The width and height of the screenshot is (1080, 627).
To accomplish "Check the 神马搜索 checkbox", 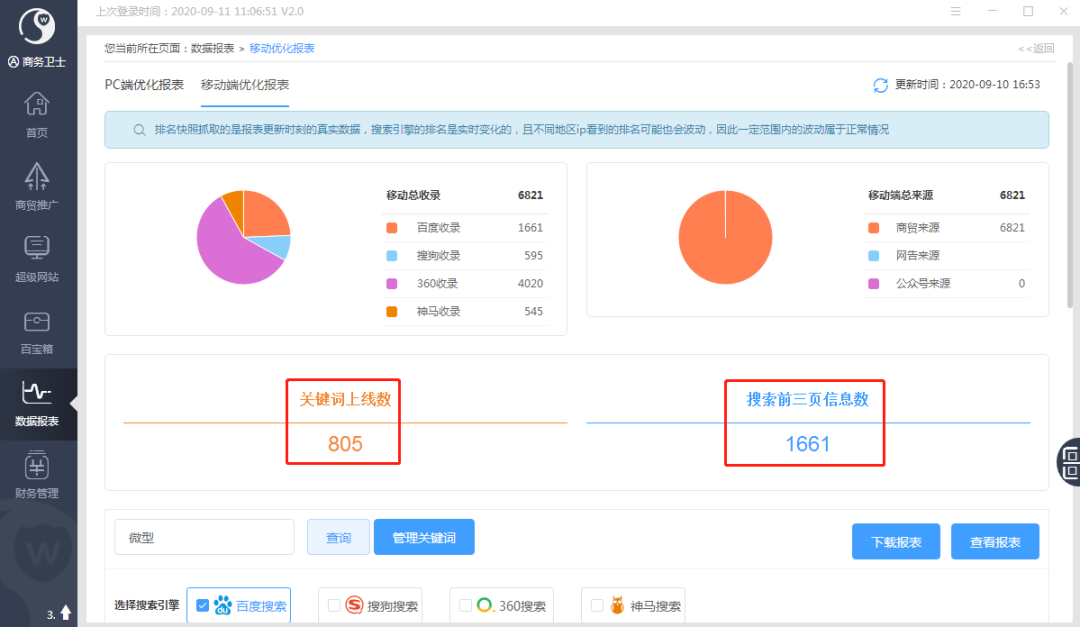I will click(597, 605).
